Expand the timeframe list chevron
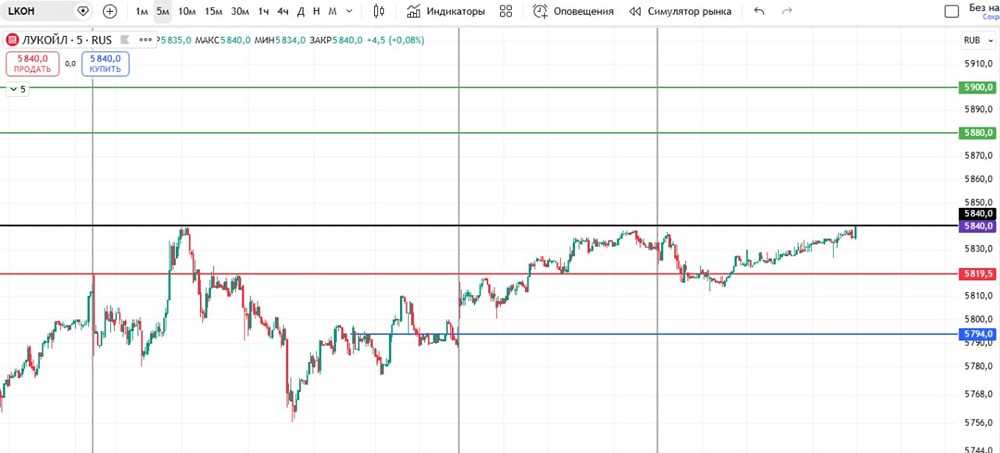 click(349, 11)
